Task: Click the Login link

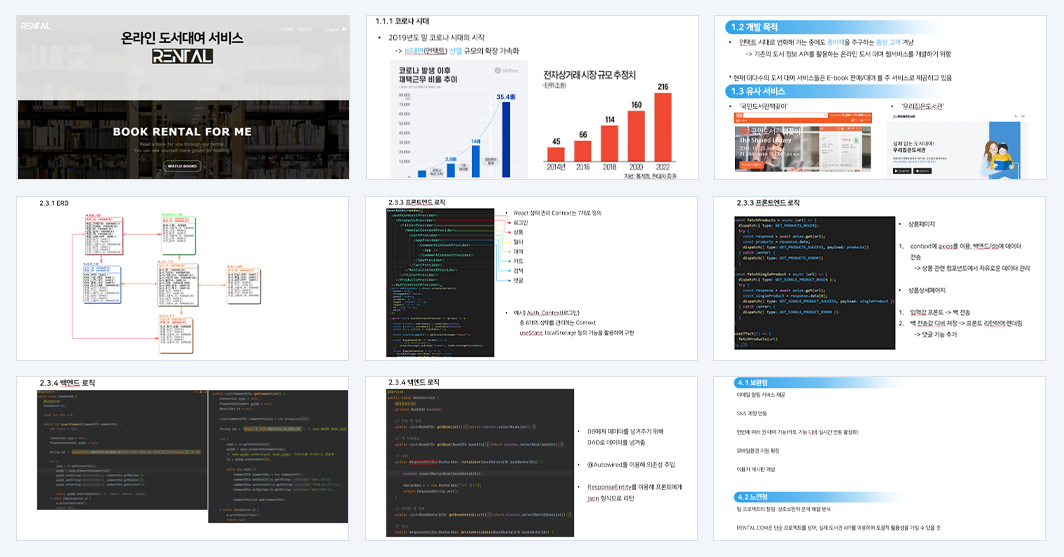Action: click(x=332, y=29)
